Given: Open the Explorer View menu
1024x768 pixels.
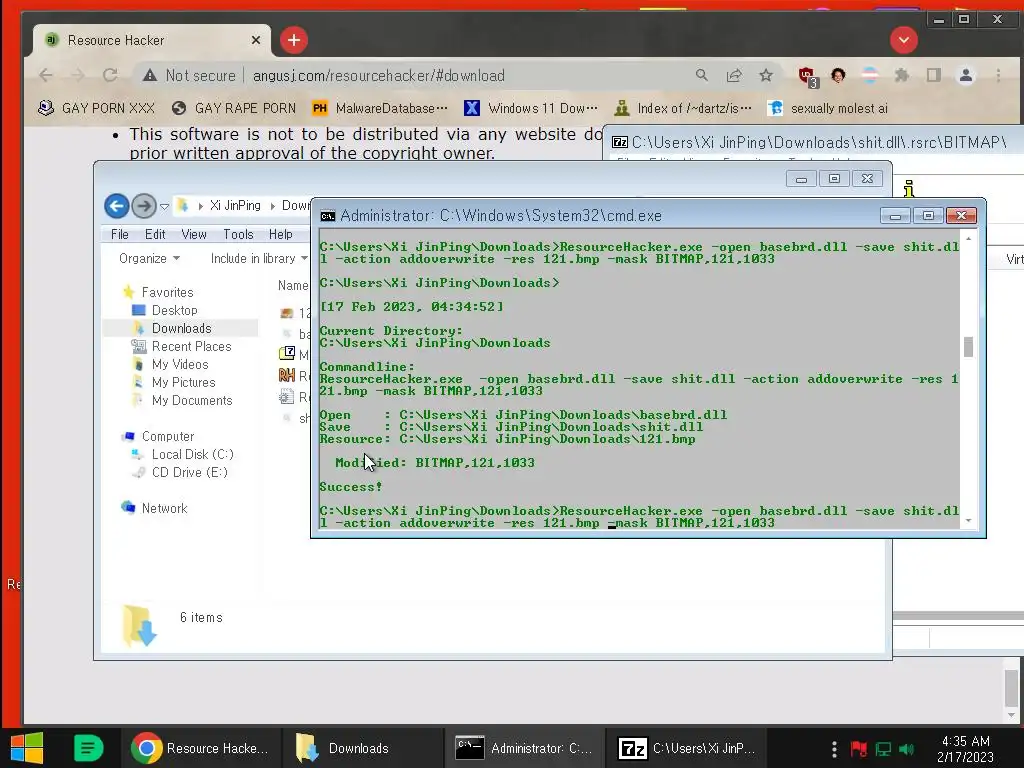Looking at the screenshot, I should click(x=193, y=234).
